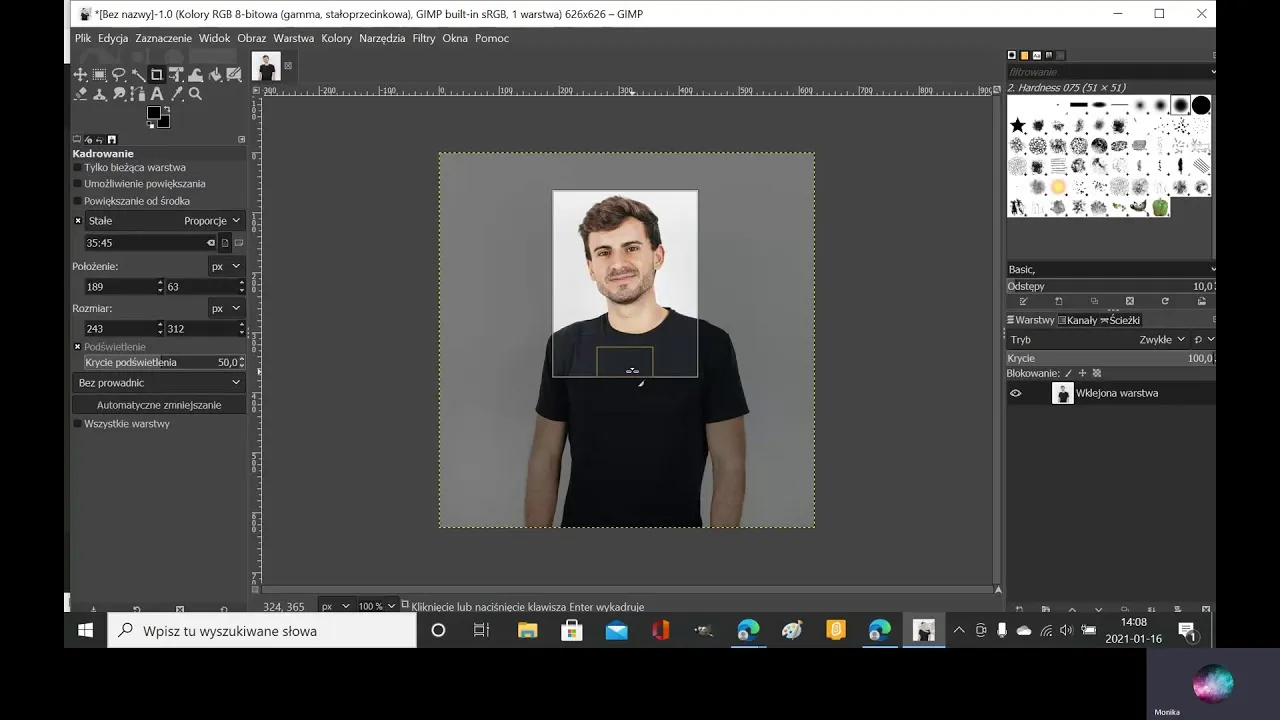1280x720 pixels.
Task: Select the Text tool
Action: tap(157, 94)
